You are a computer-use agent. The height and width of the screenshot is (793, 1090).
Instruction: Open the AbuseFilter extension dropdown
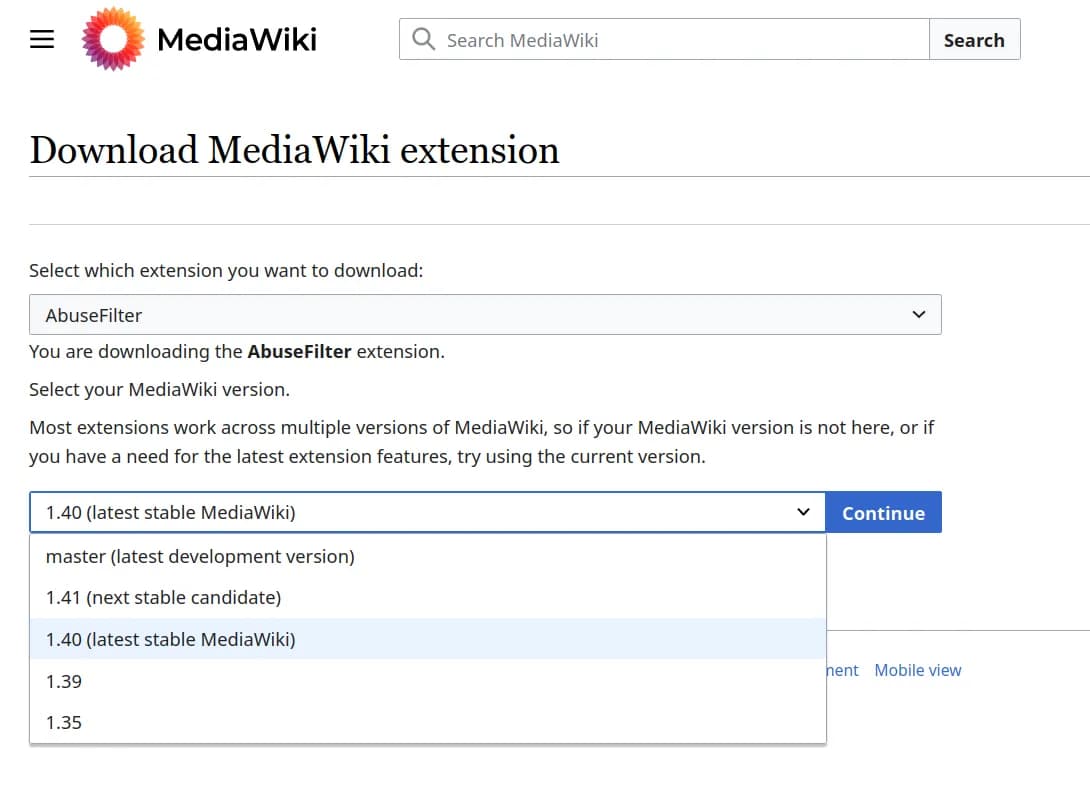coord(485,314)
